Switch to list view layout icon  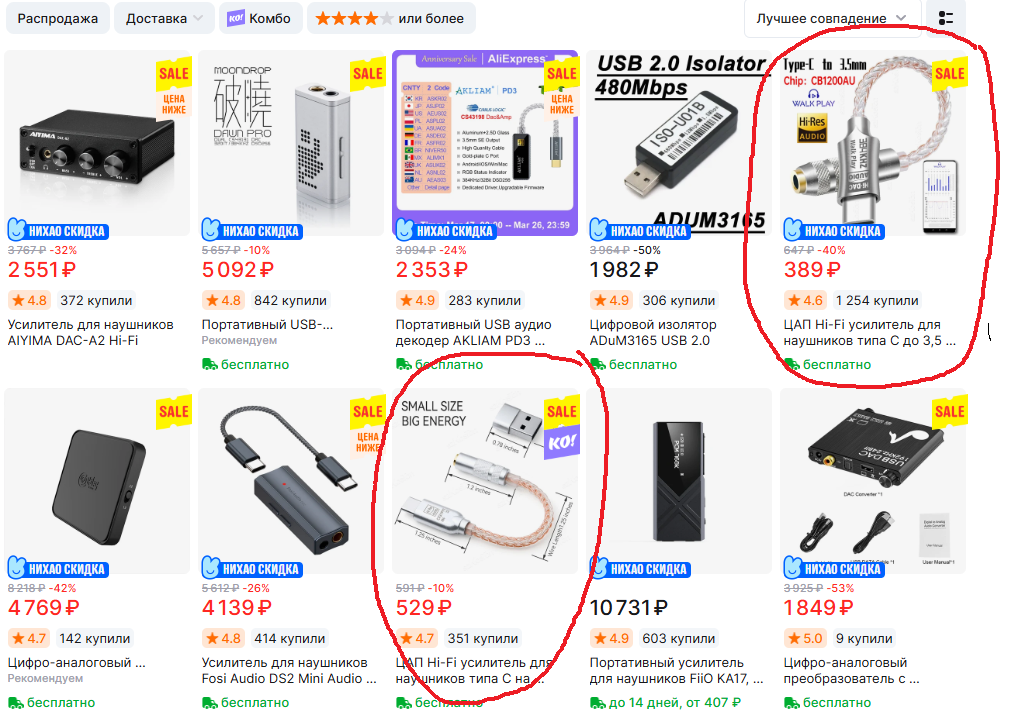tap(946, 18)
